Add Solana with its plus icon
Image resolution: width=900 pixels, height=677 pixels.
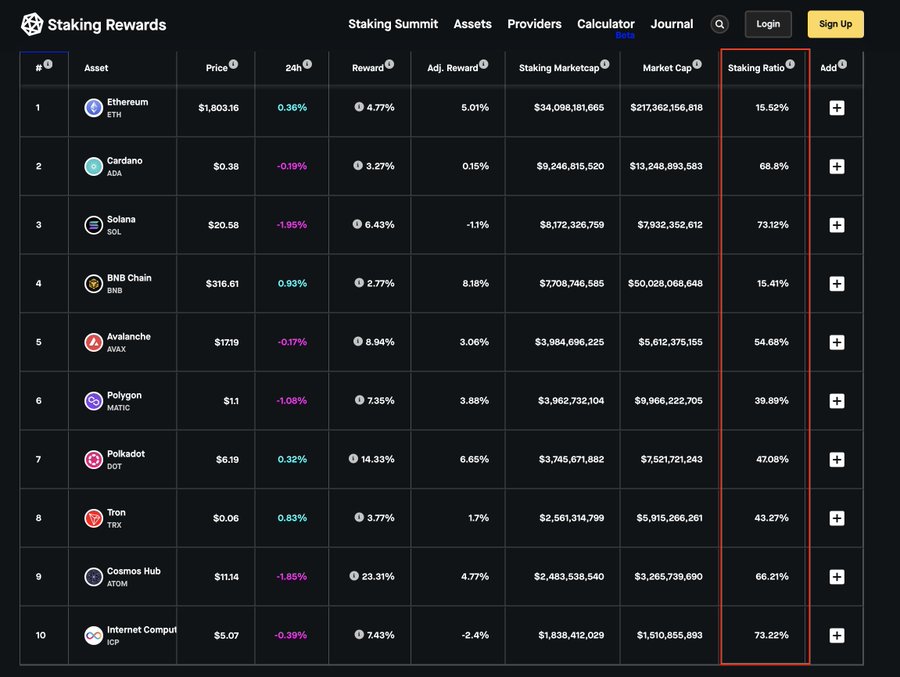[x=837, y=225]
